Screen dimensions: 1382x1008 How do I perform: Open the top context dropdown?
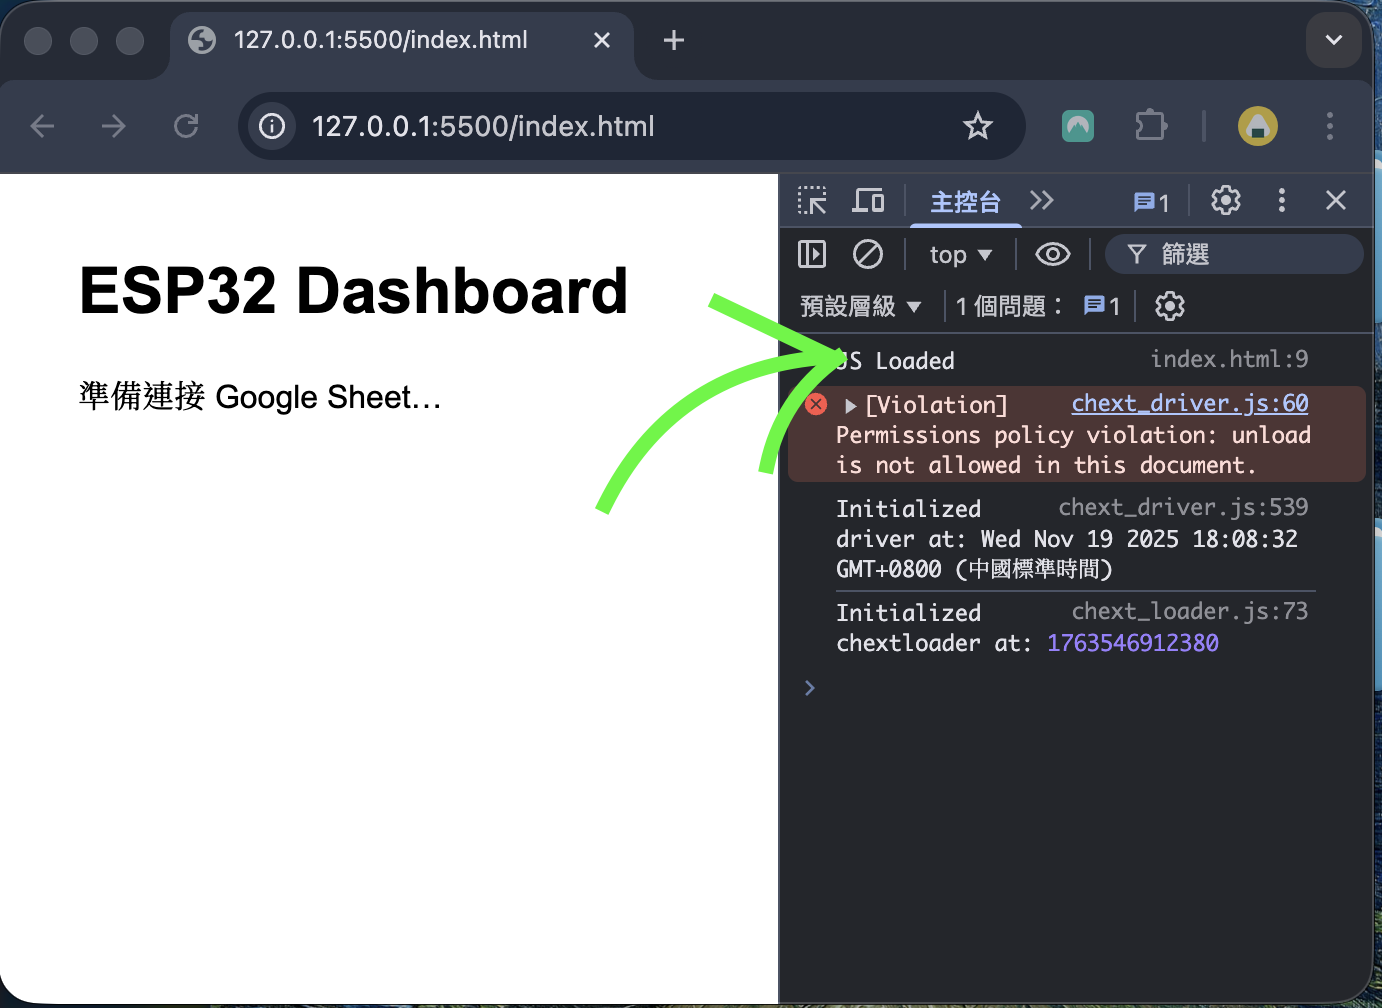[x=960, y=255]
